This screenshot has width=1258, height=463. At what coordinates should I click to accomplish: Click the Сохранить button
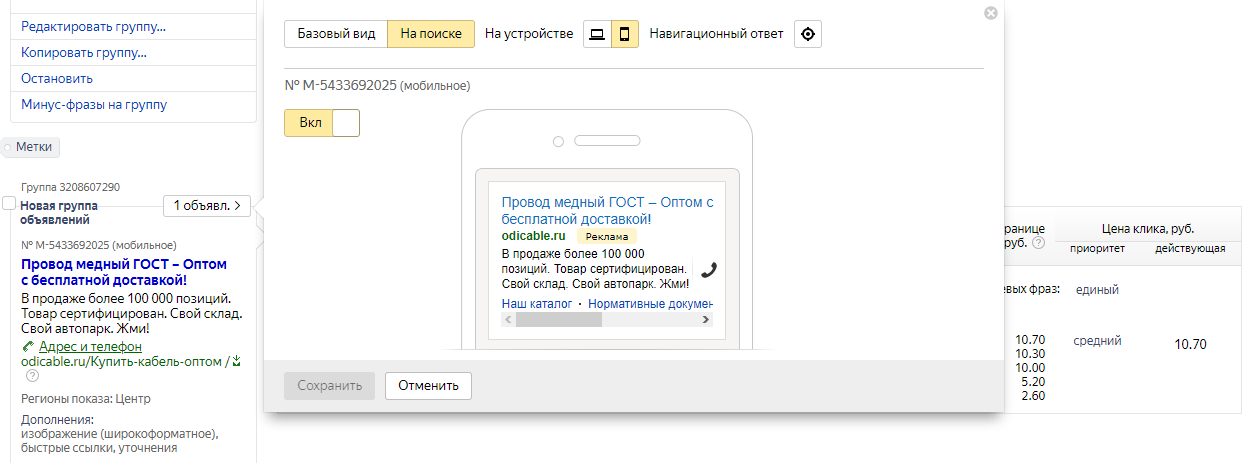coord(329,386)
